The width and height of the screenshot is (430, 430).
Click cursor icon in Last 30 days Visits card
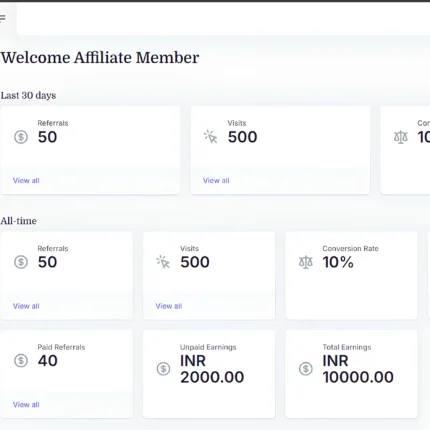pyautogui.click(x=210, y=136)
